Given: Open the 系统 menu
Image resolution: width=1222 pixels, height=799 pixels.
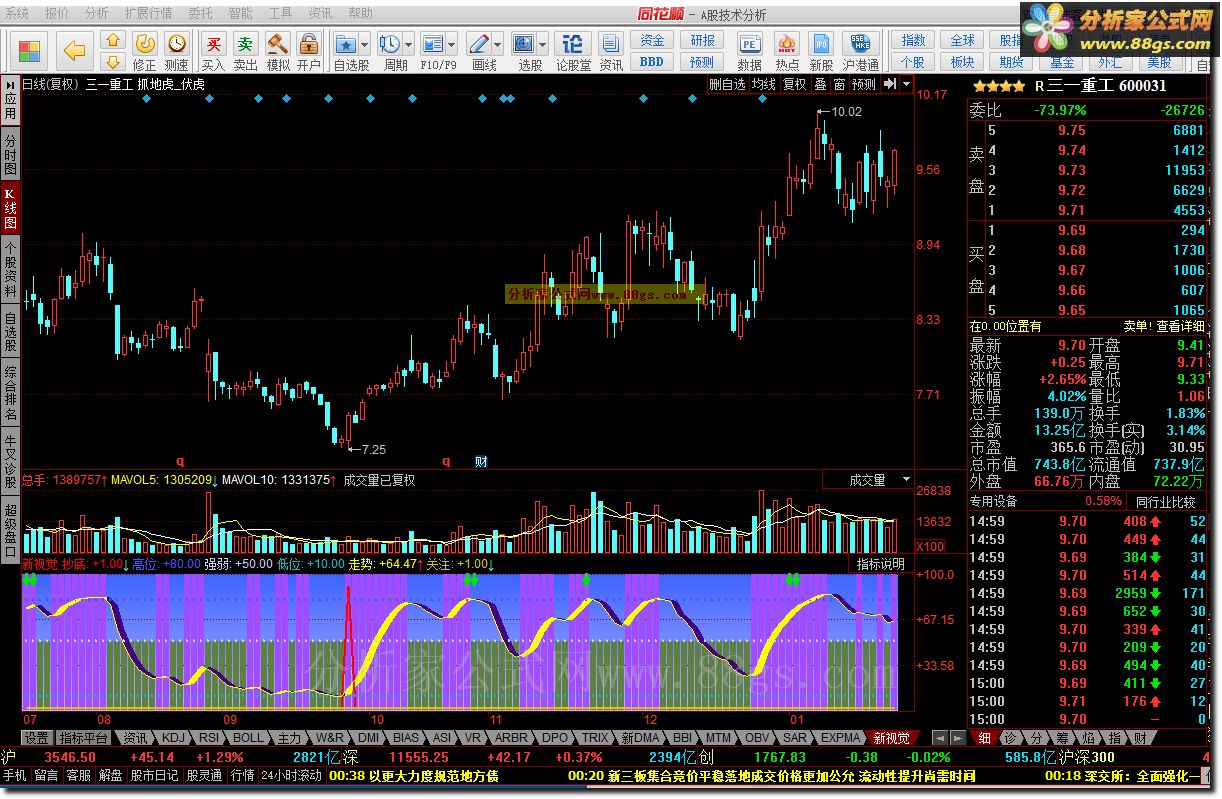Looking at the screenshot, I should (18, 14).
